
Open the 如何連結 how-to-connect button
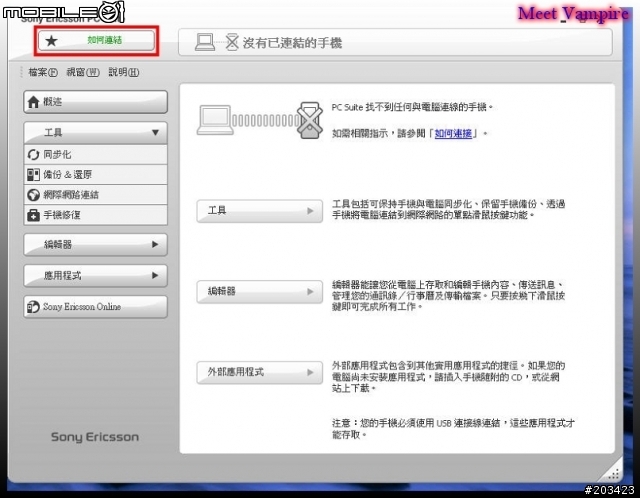click(x=96, y=40)
